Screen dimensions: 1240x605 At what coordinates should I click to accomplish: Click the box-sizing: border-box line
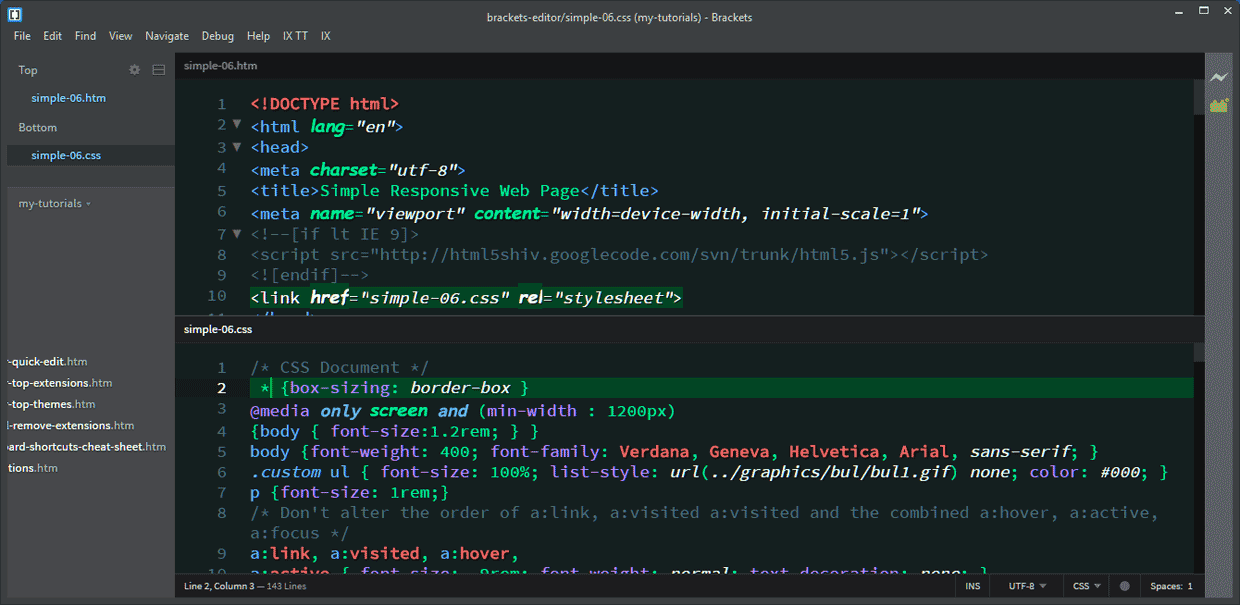394,388
